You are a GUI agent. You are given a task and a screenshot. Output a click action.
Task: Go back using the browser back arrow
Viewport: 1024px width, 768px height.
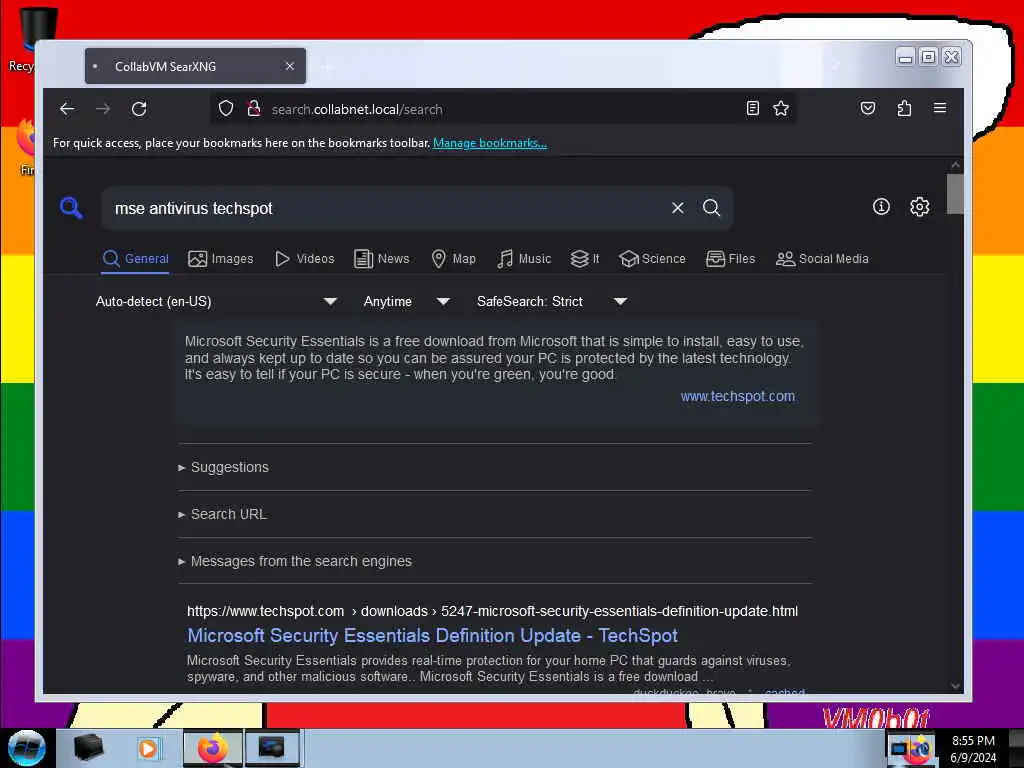pyautogui.click(x=67, y=109)
